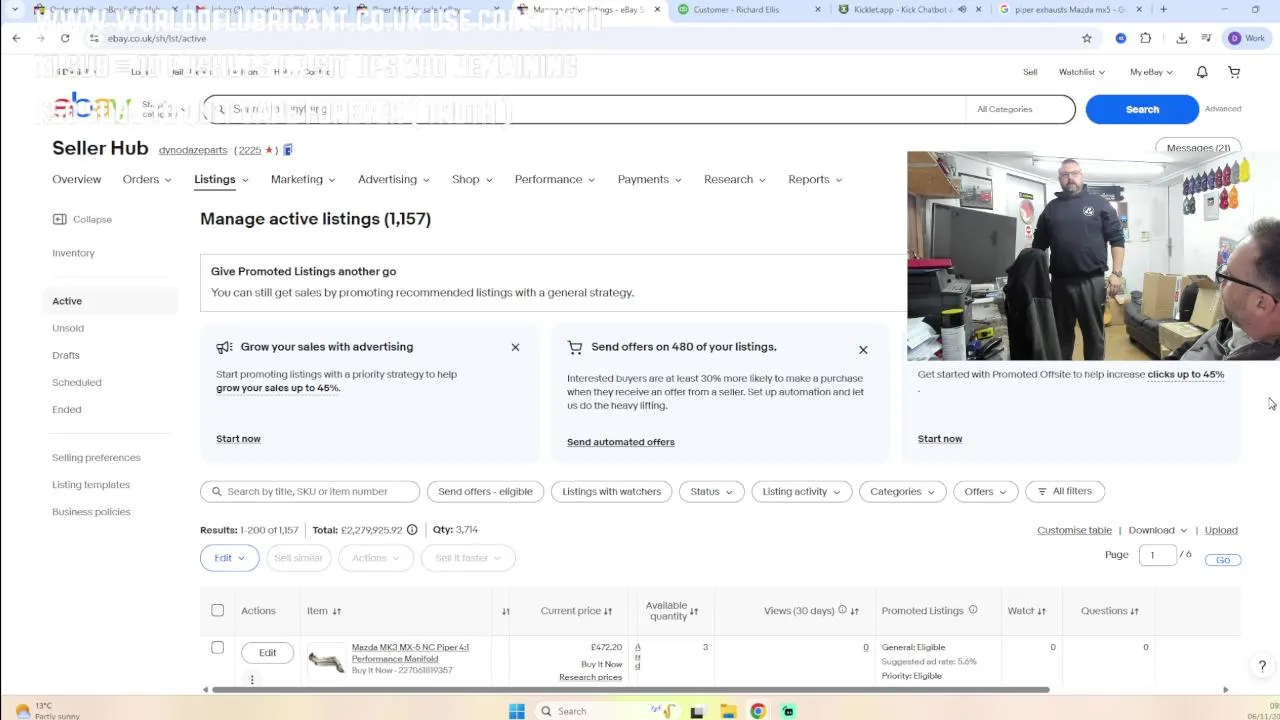The height and width of the screenshot is (720, 1280).
Task: Open the Performance menu
Action: (555, 179)
